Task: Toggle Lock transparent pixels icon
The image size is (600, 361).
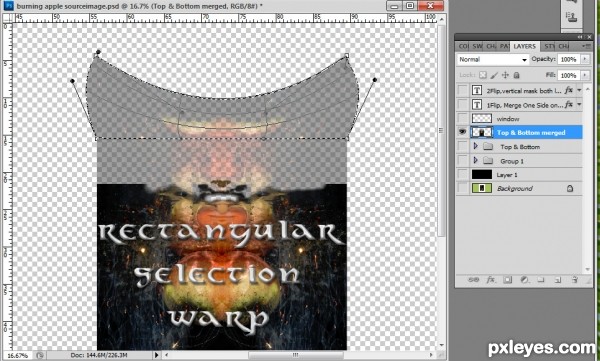Action: click(x=483, y=75)
